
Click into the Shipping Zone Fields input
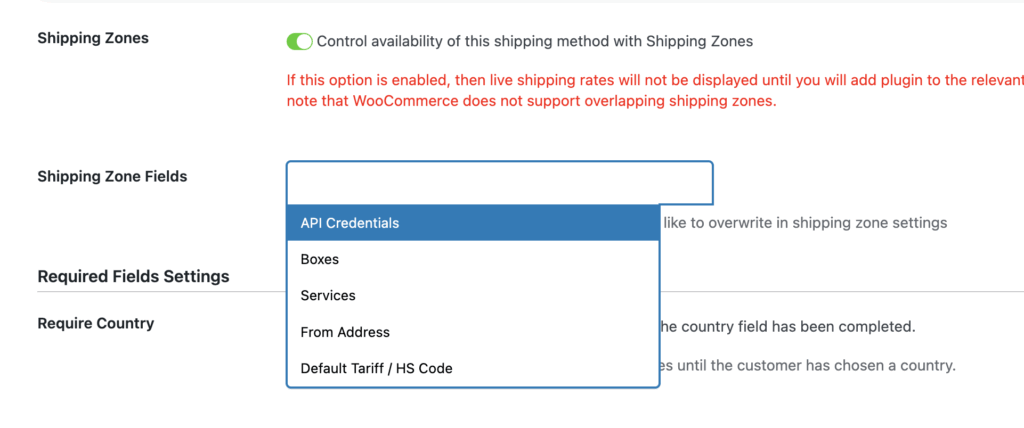click(499, 183)
